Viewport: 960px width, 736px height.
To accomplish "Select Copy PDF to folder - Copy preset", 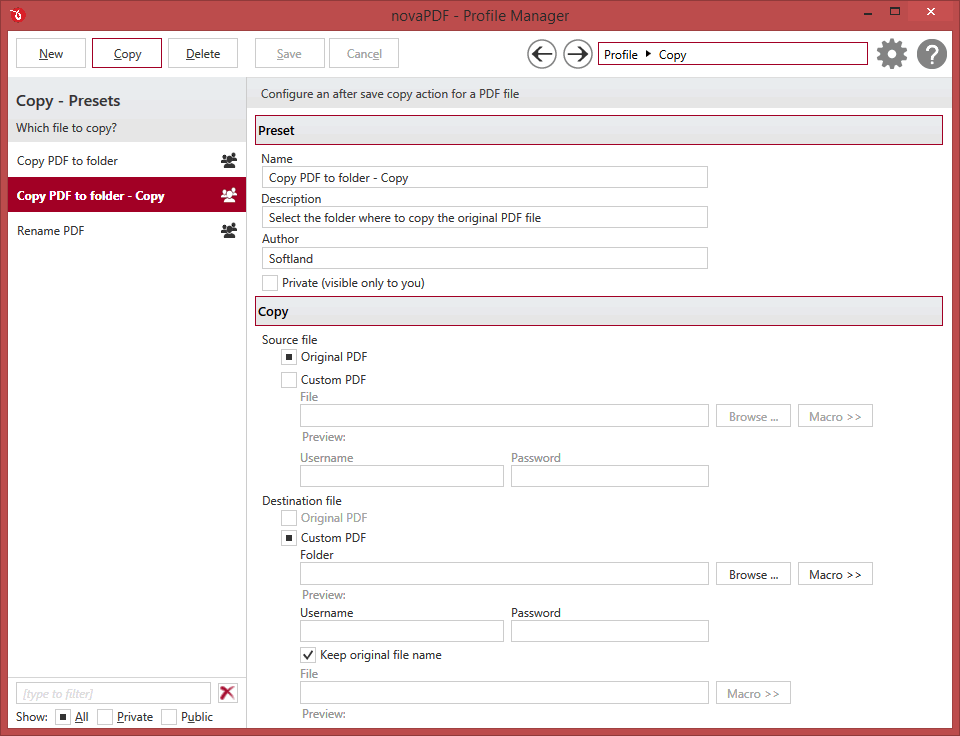I will coord(127,195).
